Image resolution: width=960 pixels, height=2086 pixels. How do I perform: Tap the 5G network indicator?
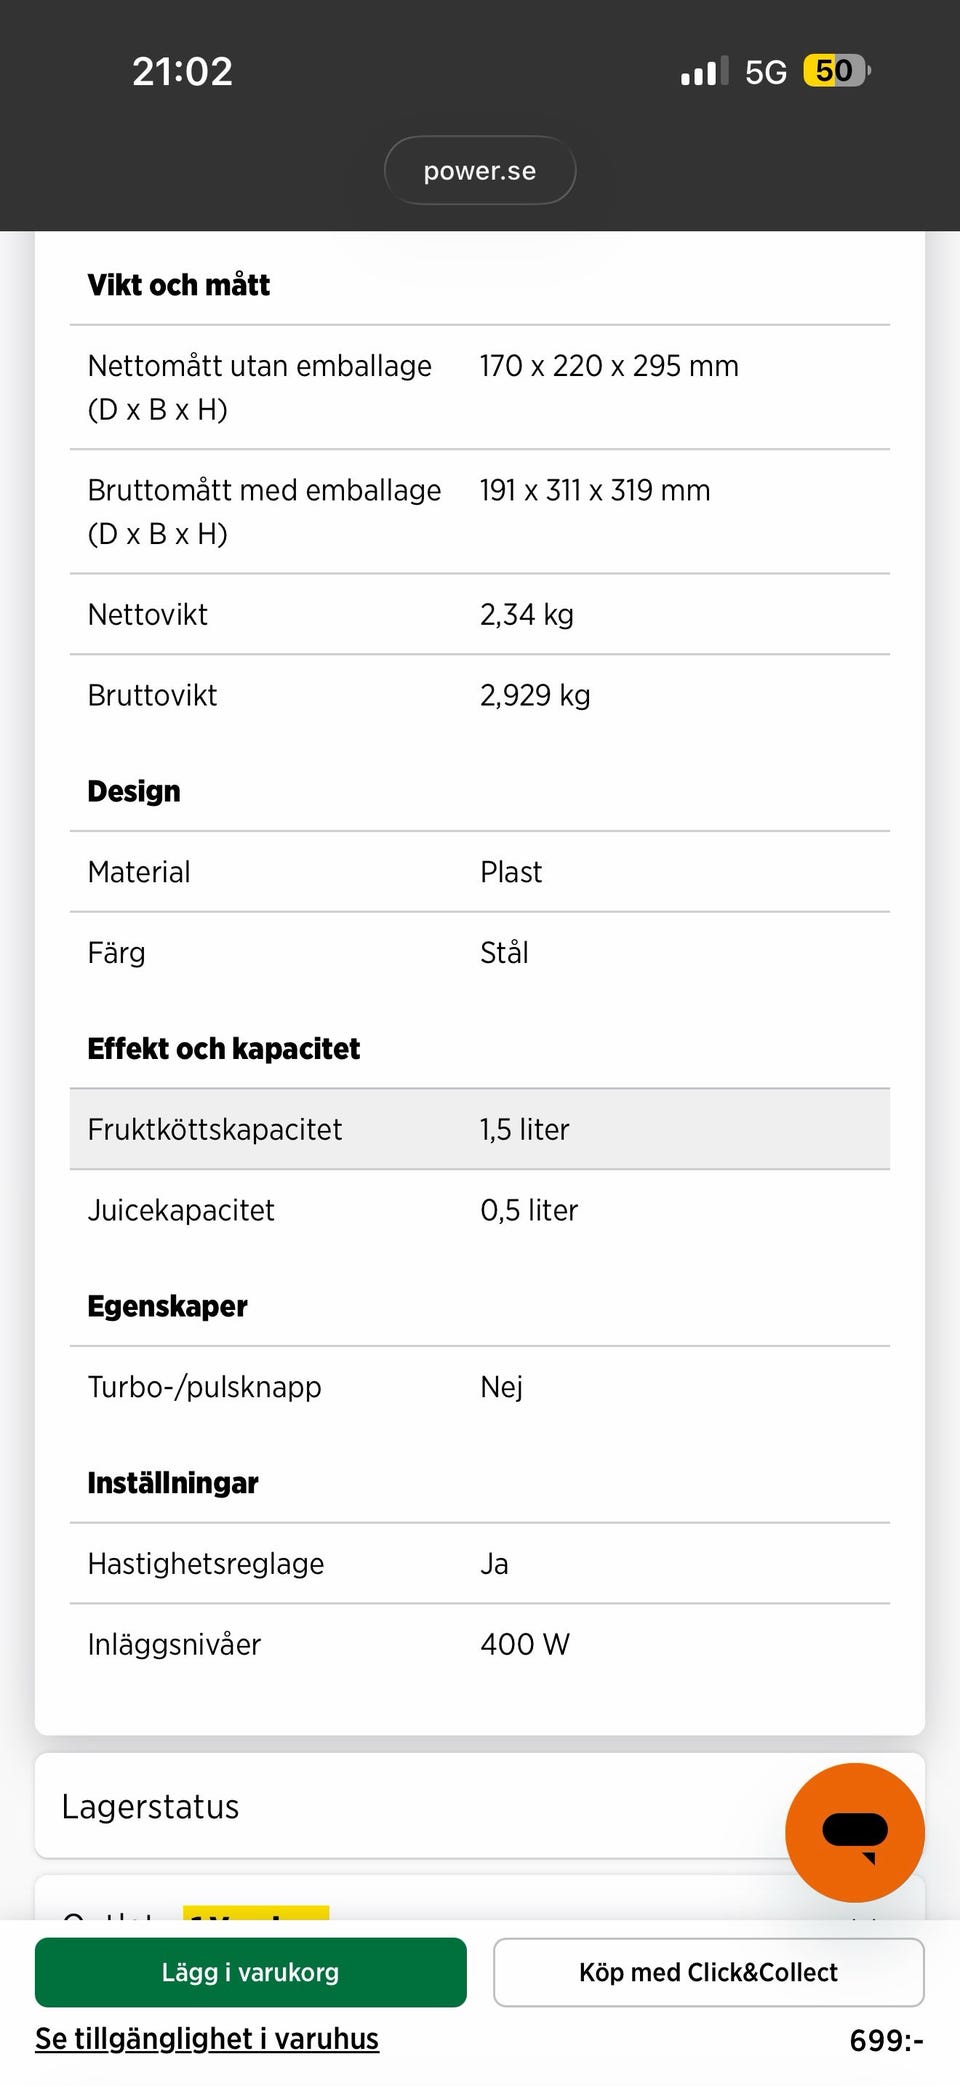point(766,72)
